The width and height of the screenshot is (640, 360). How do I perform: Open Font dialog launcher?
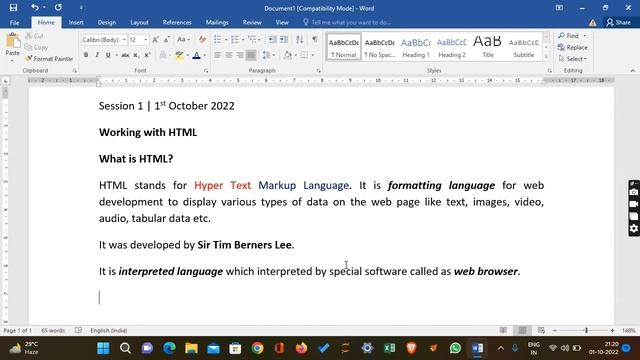click(x=206, y=71)
